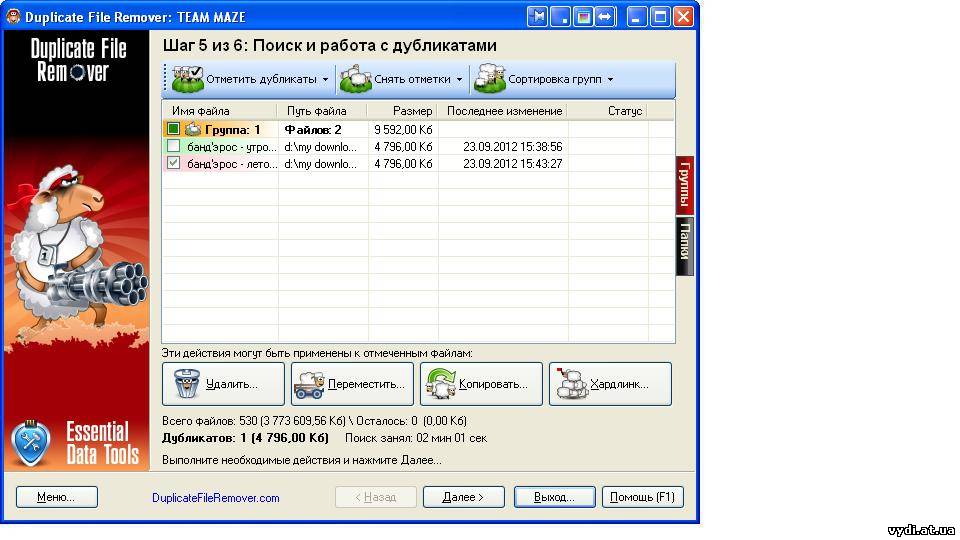Click the Удалить... button

223,384
